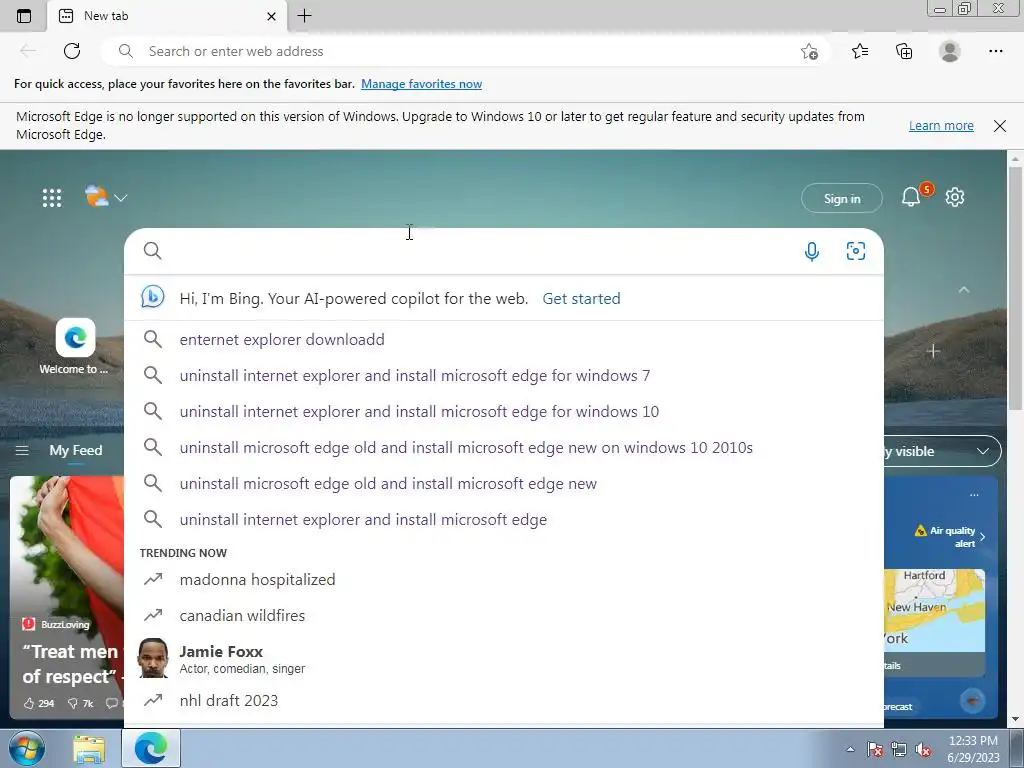Click the weather map thumbnail
1024x768 pixels.
935,610
